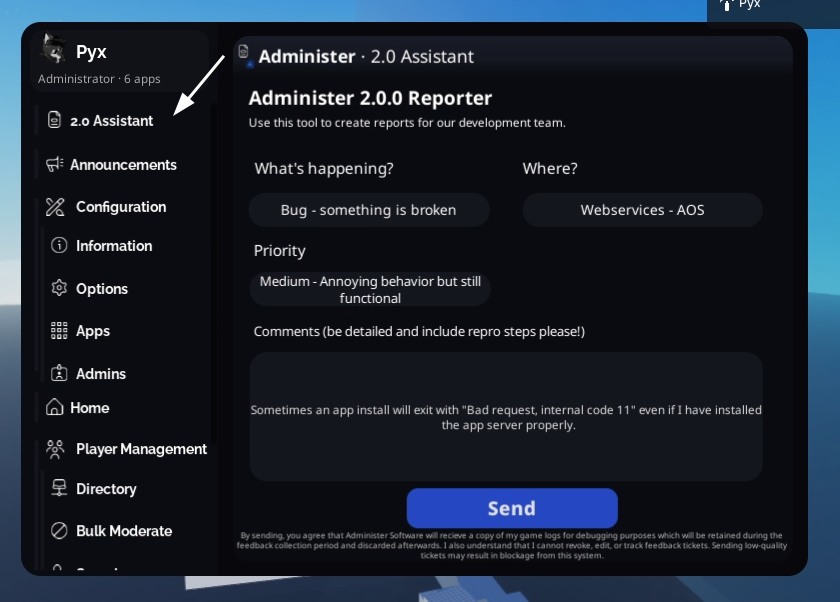Click the 2.0 Assistant document icon in sidebar
The width and height of the screenshot is (840, 602).
tap(54, 119)
